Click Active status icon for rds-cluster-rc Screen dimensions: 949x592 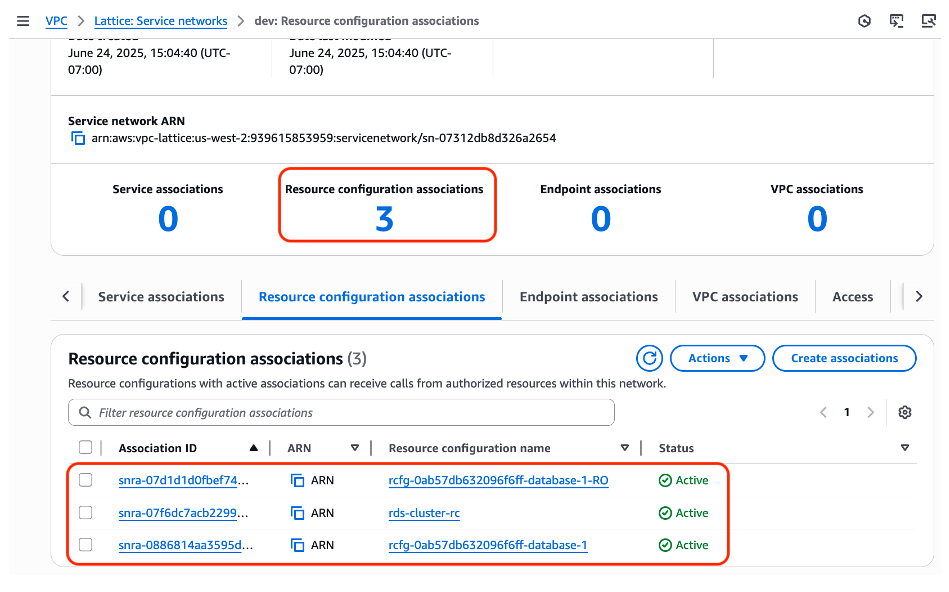pyautogui.click(x=665, y=513)
